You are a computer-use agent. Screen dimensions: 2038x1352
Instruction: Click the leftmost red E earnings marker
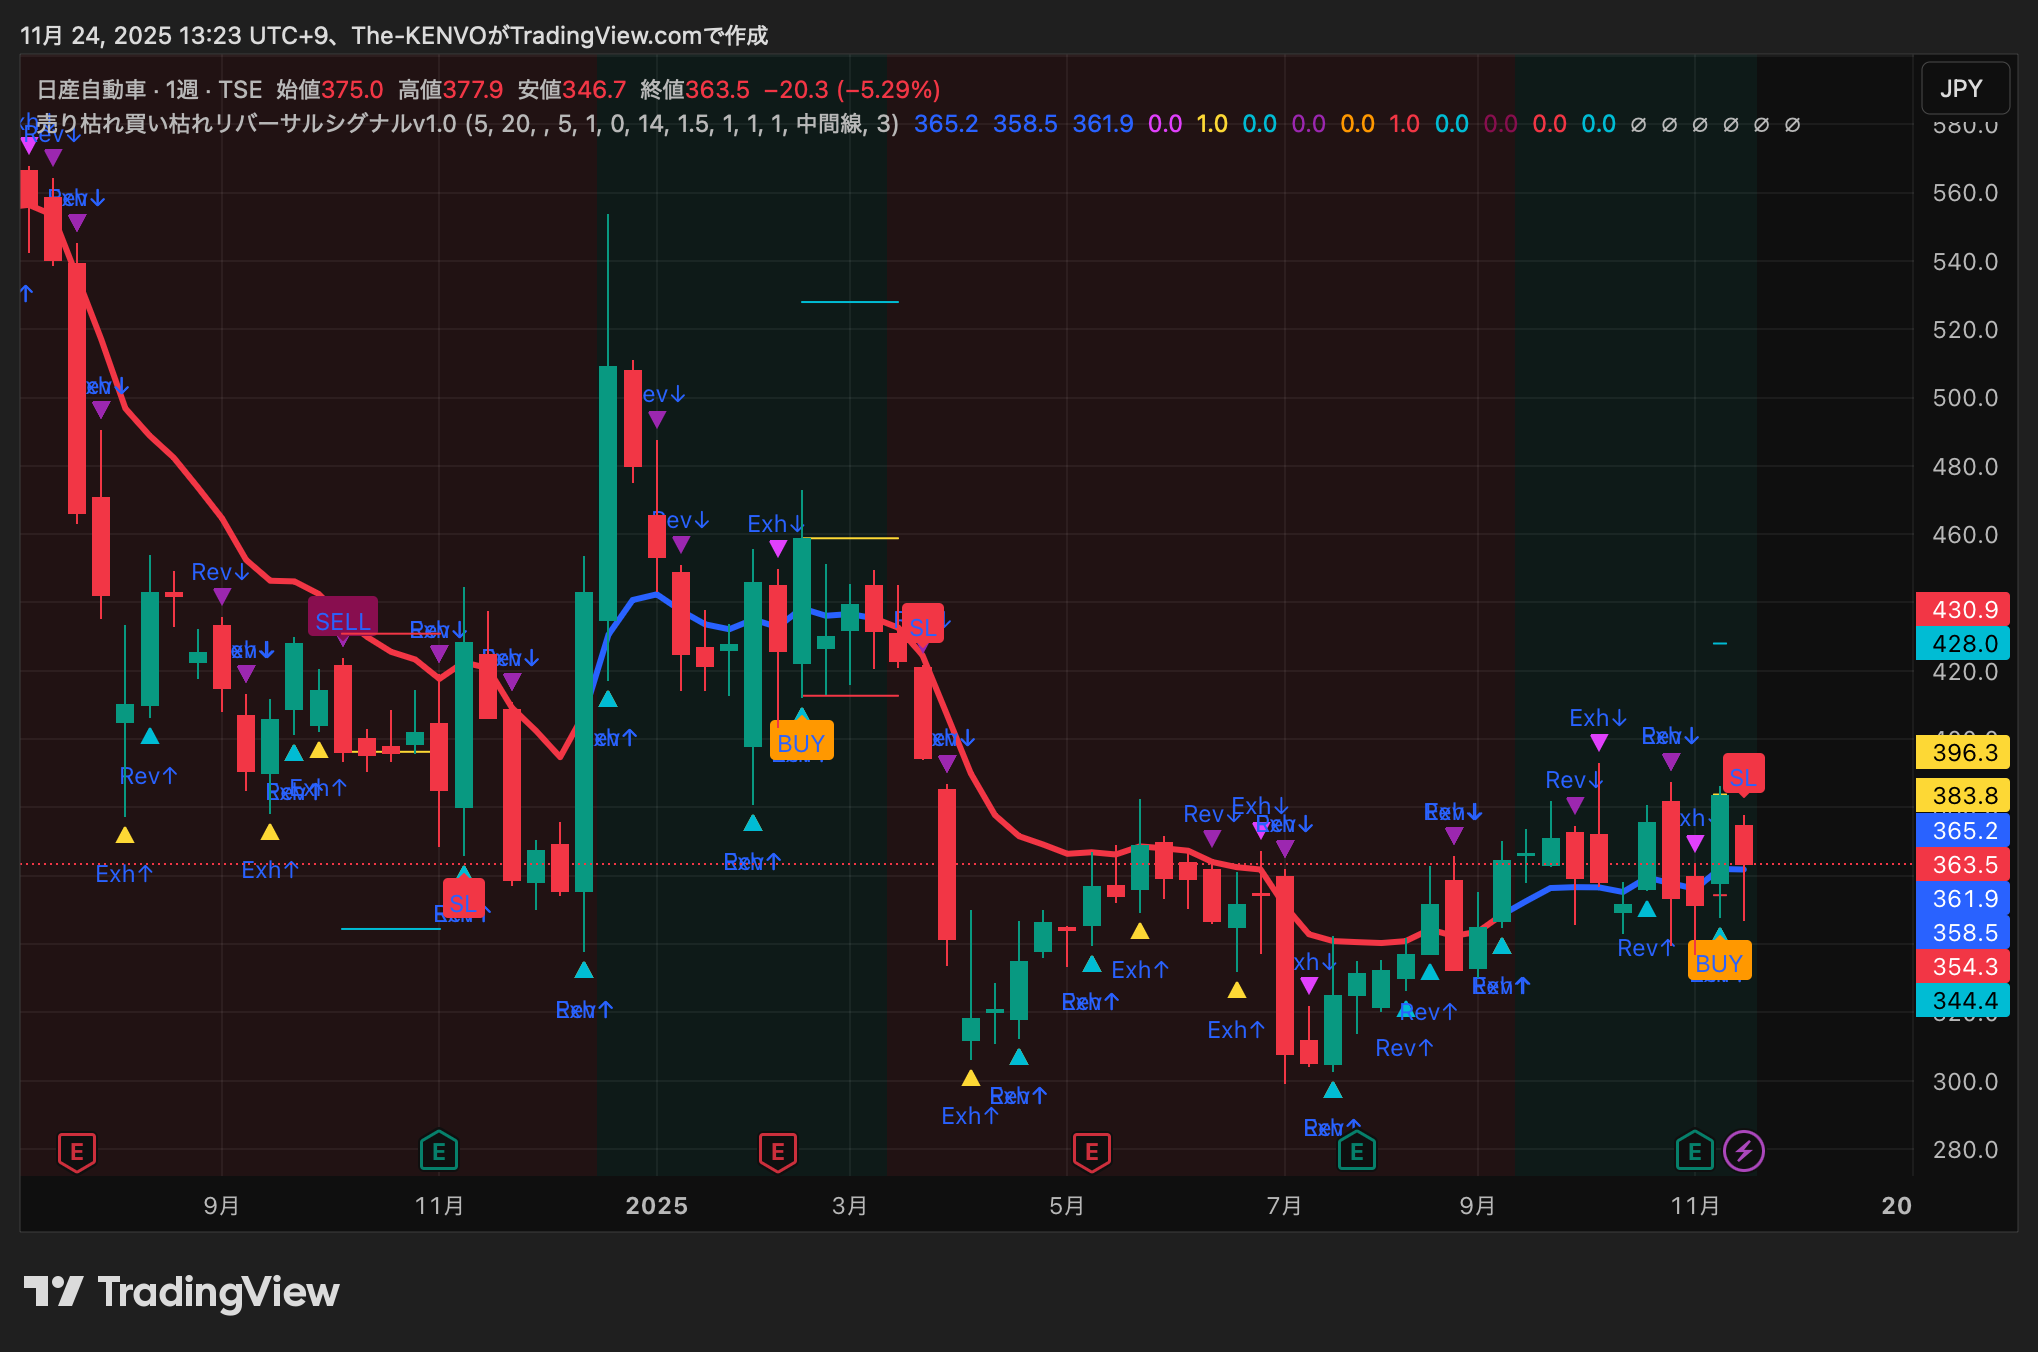[77, 1151]
